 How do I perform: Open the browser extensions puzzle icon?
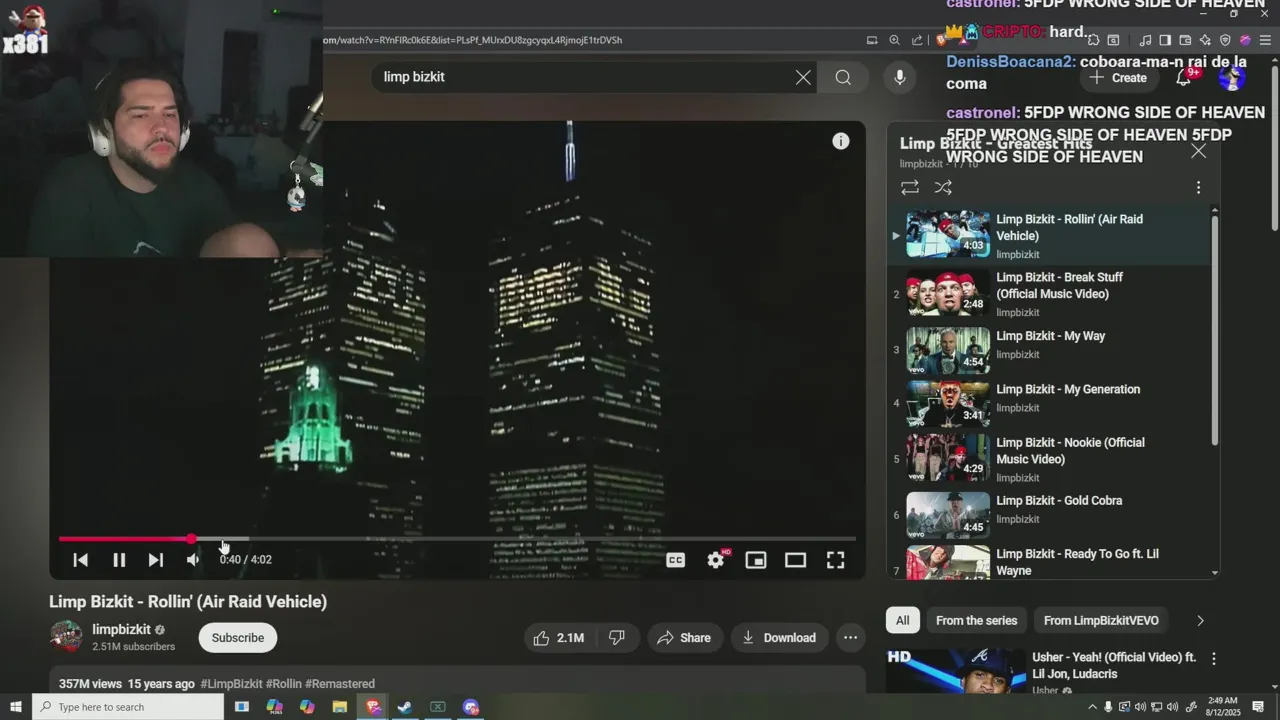point(1093,40)
